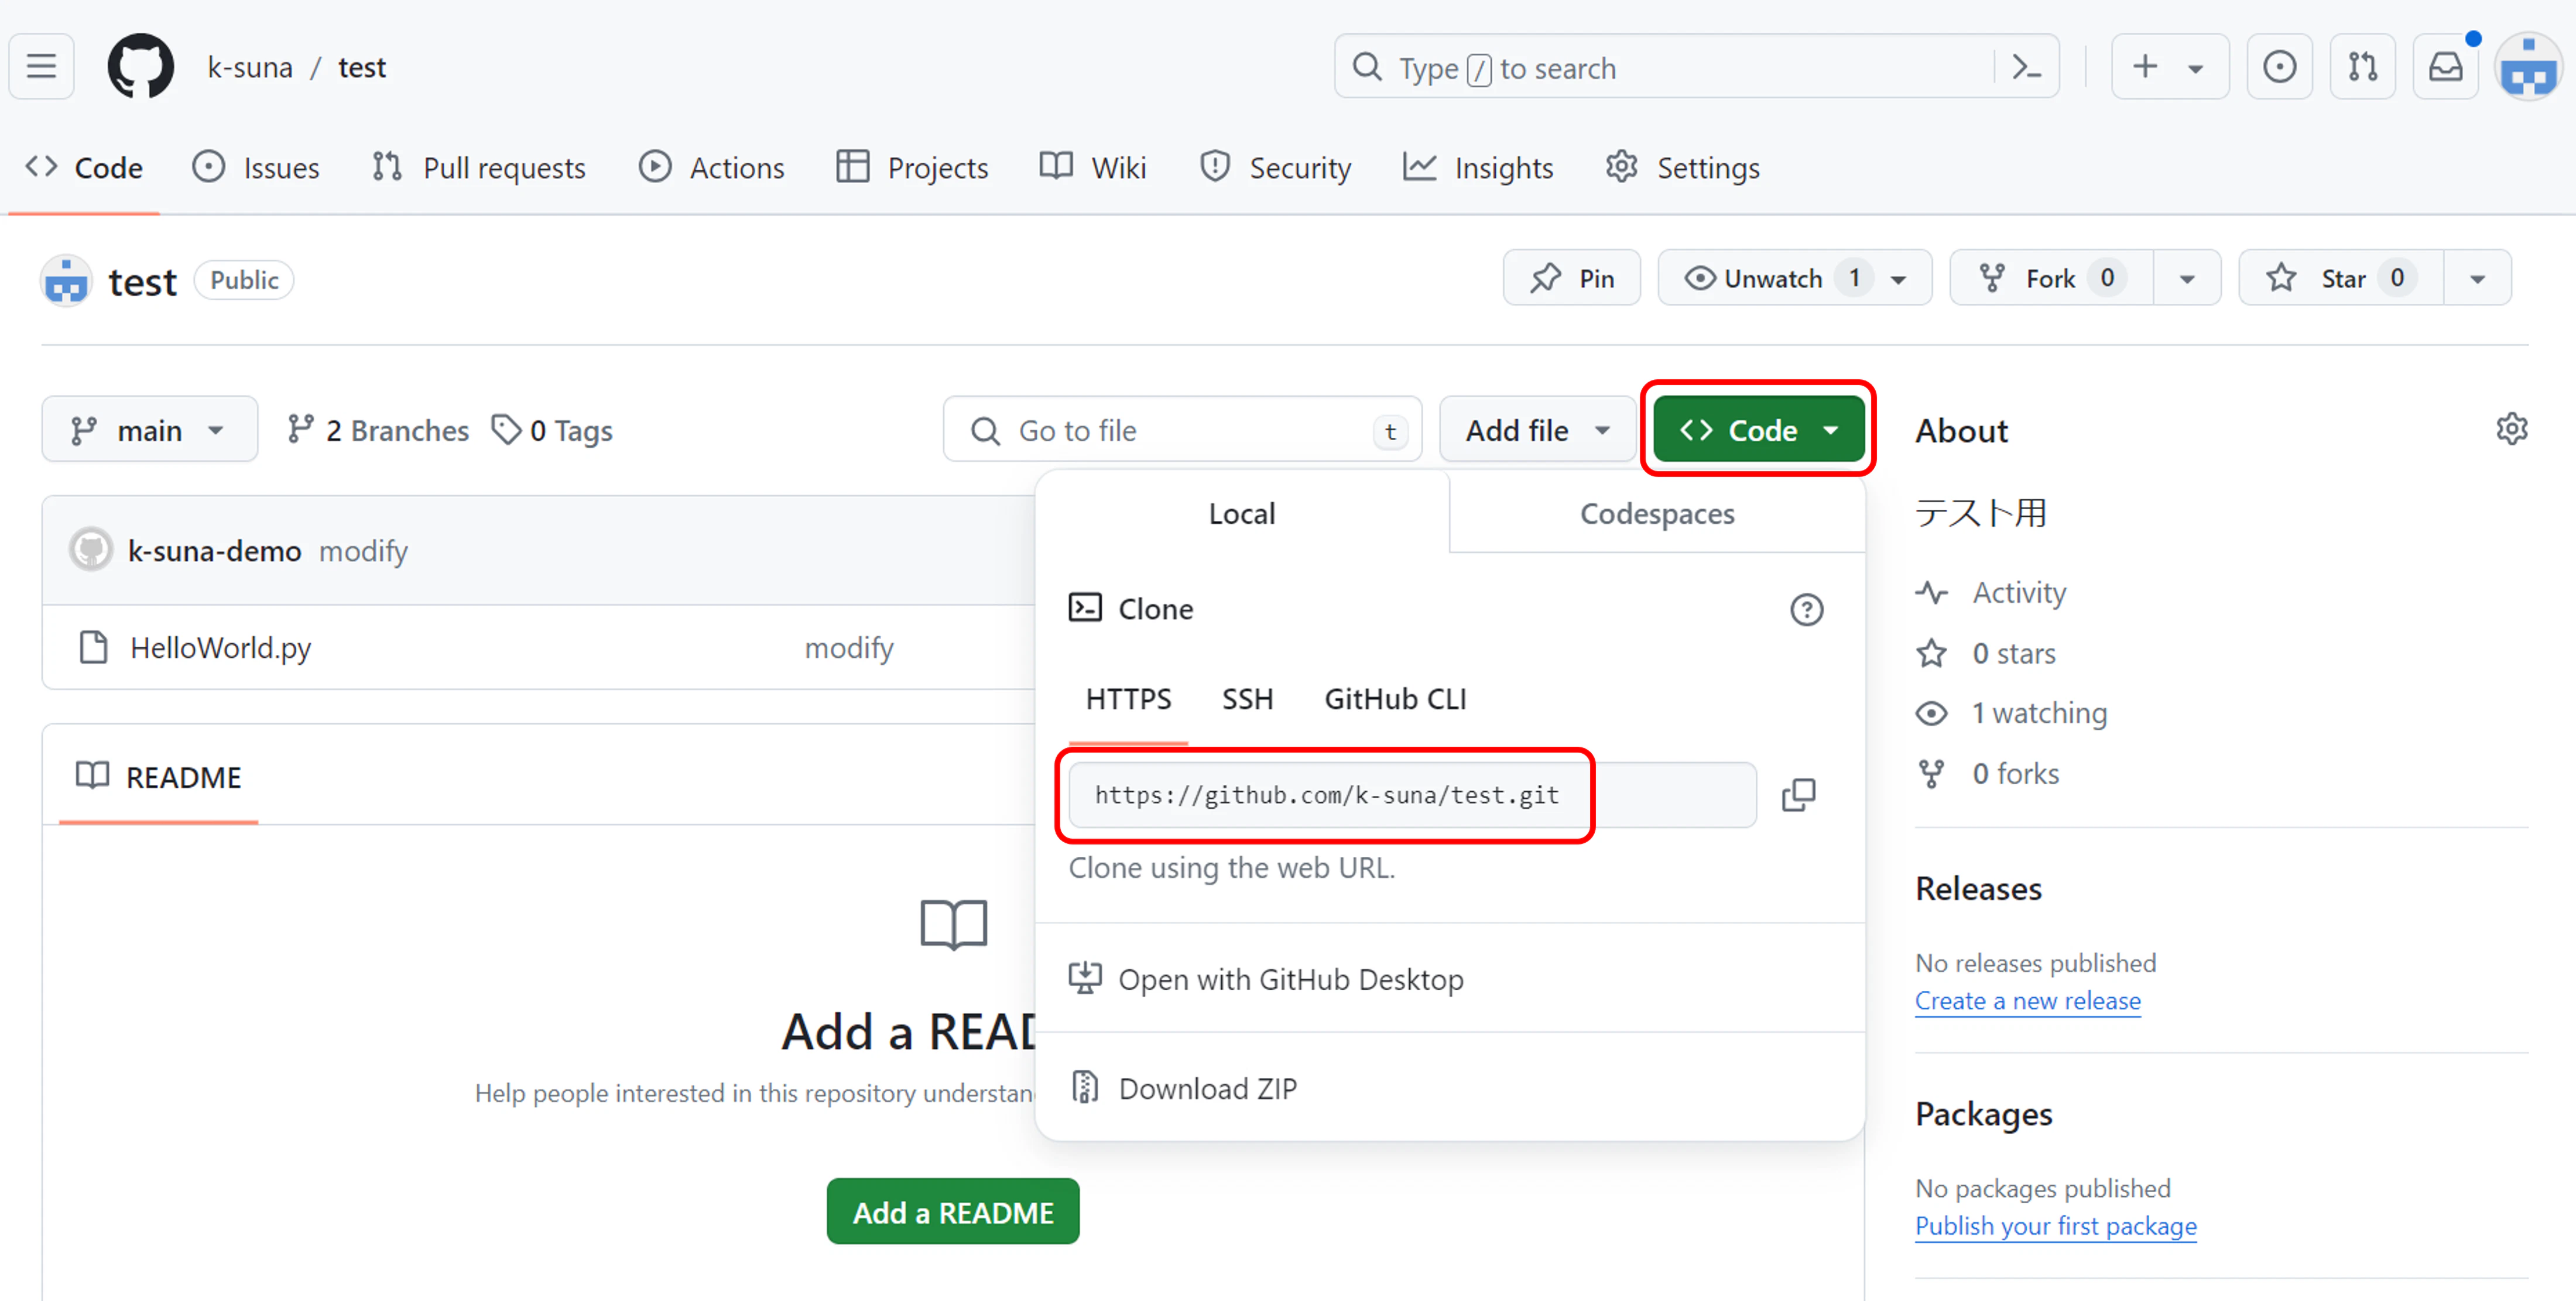
Task: View the 2 Branches link
Action: 378,430
